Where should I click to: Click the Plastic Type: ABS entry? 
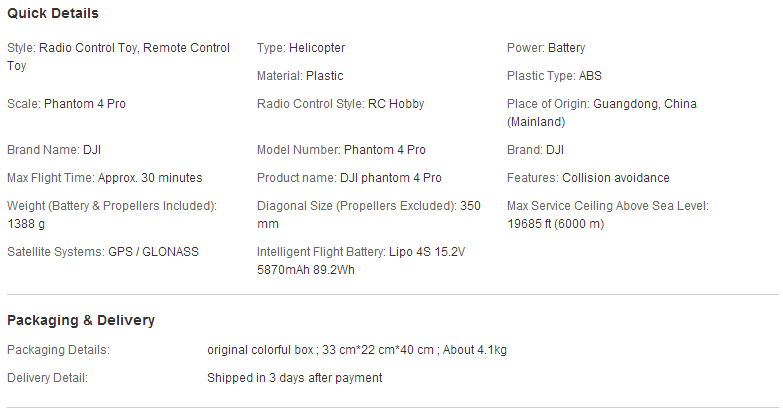pos(554,76)
